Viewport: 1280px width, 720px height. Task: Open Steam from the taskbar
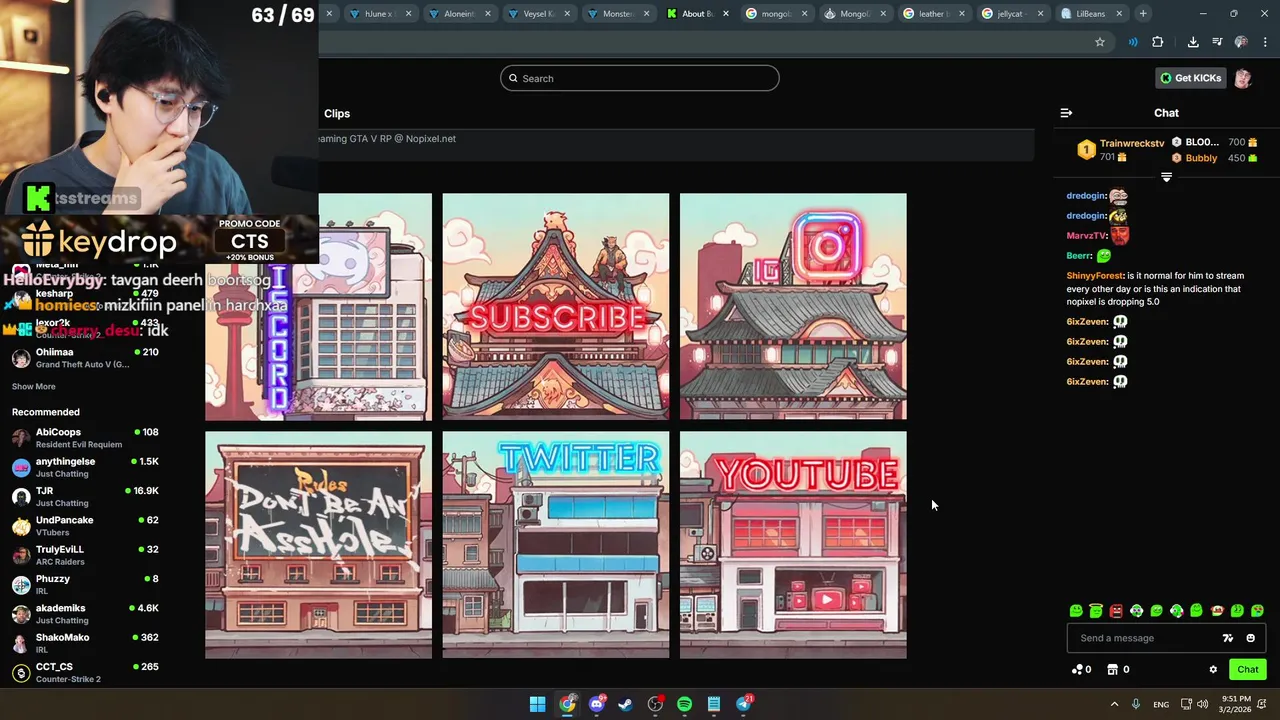pyautogui.click(x=626, y=704)
